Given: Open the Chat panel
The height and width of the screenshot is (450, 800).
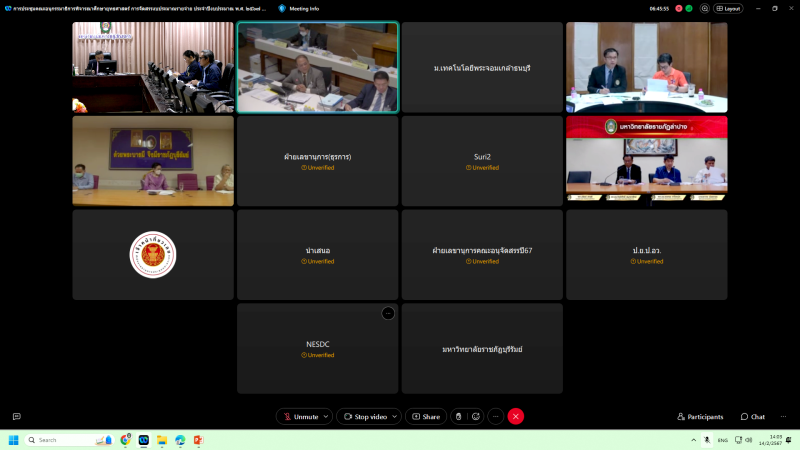Looking at the screenshot, I should click(753, 416).
